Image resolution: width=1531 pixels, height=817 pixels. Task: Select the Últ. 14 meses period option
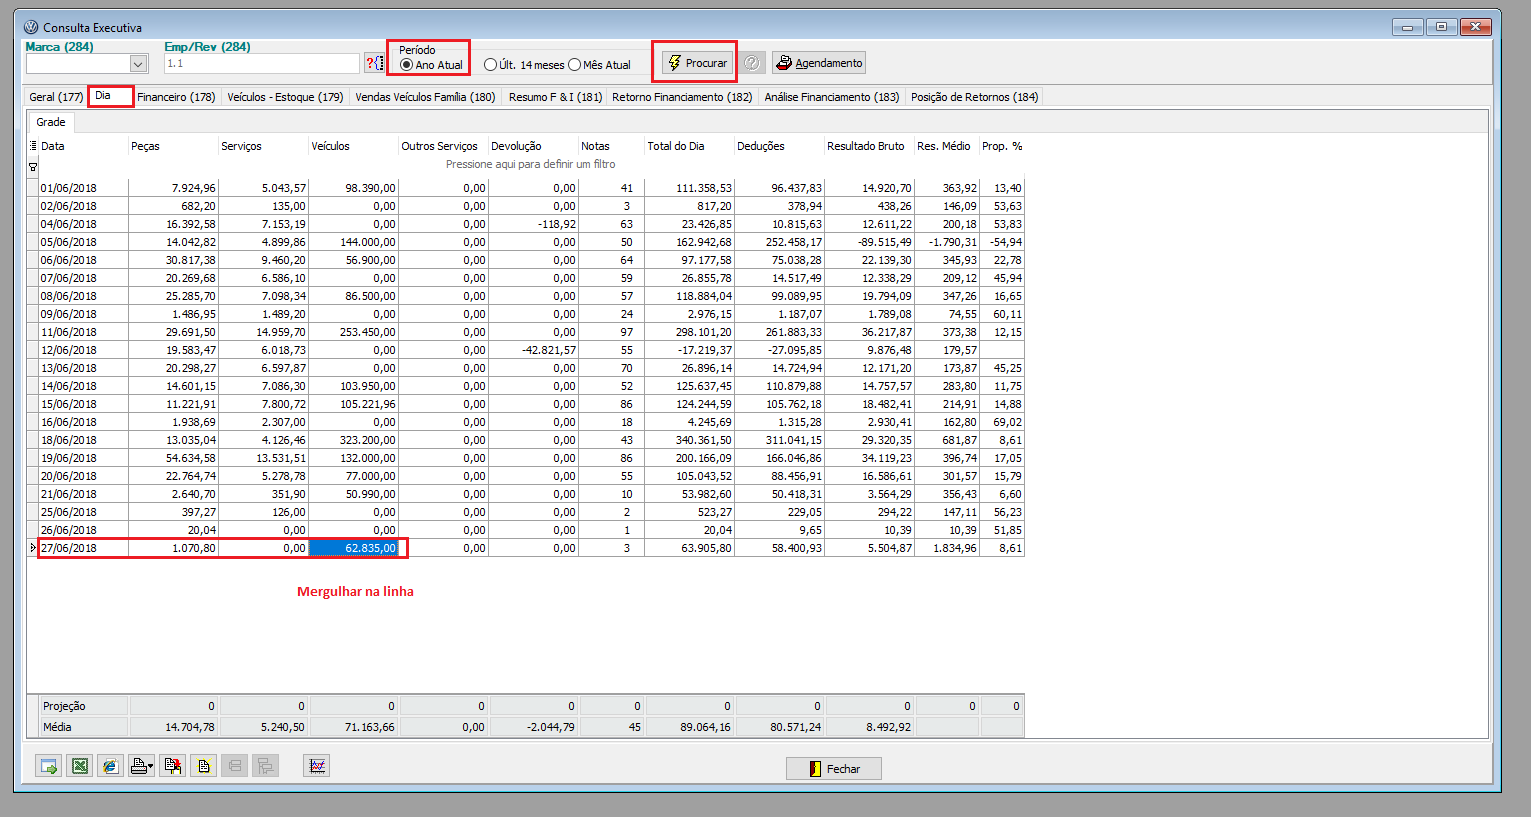coord(524,65)
